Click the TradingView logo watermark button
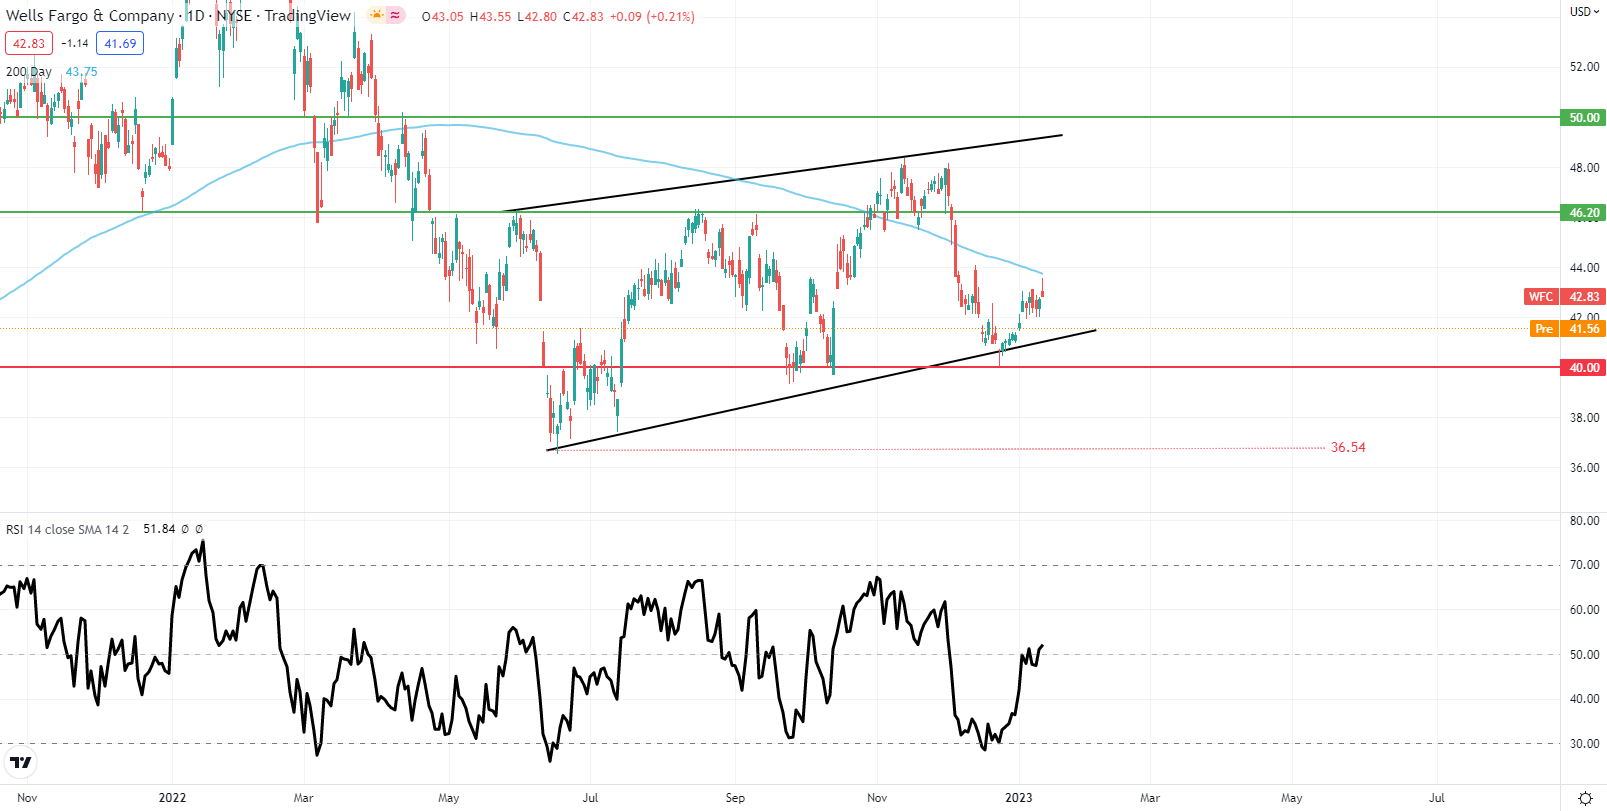Image resolution: width=1607 pixels, height=811 pixels. (20, 763)
